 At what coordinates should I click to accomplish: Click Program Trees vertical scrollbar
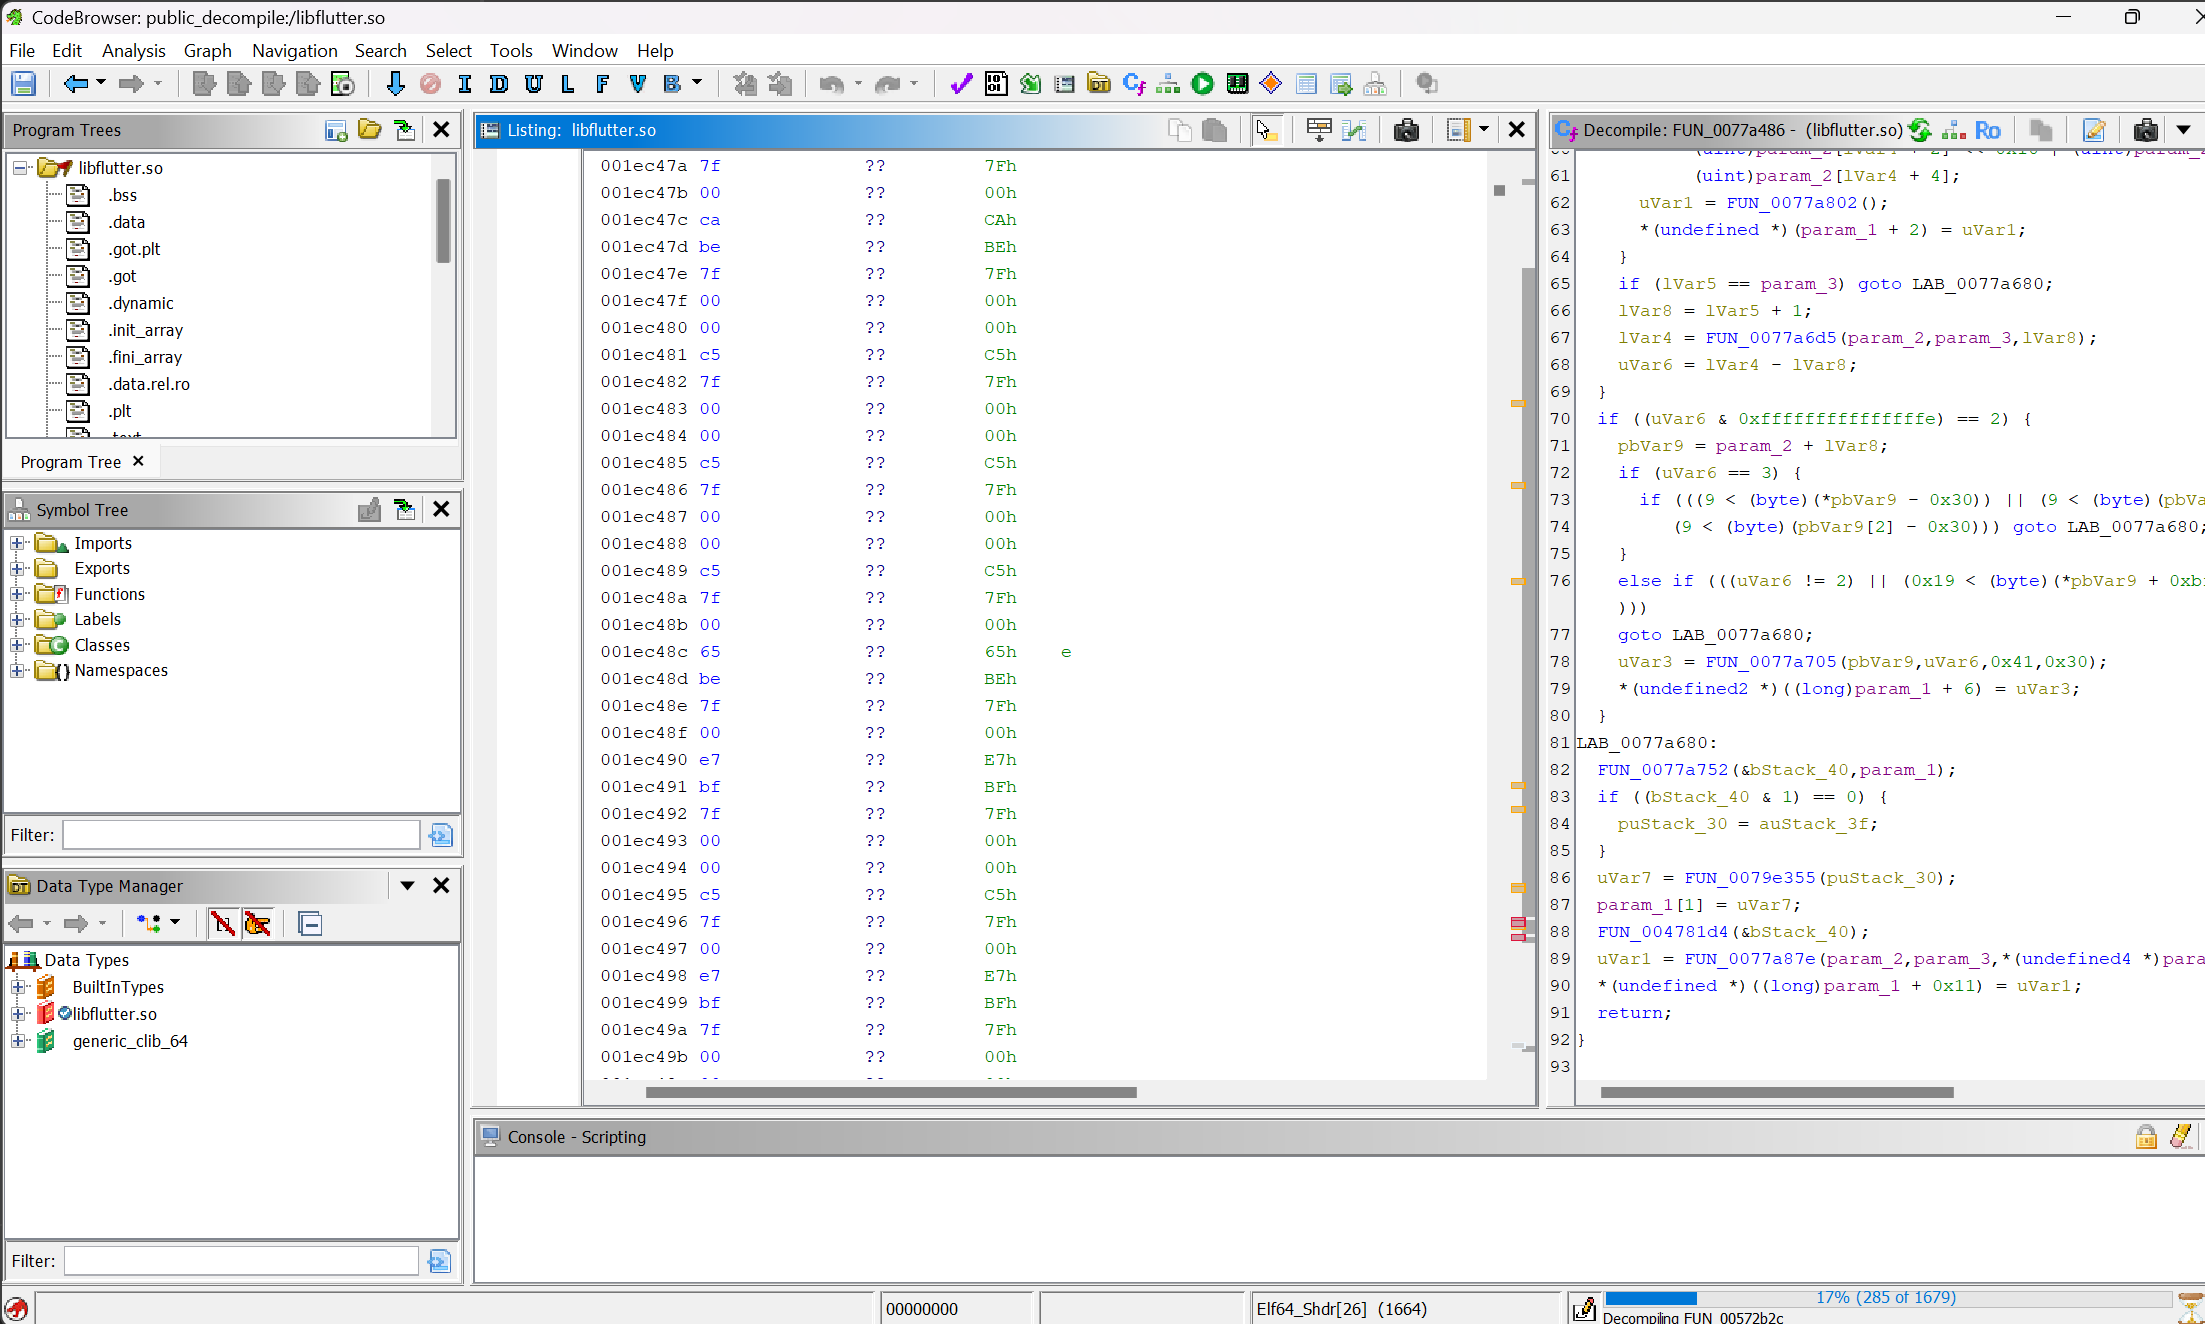(443, 220)
